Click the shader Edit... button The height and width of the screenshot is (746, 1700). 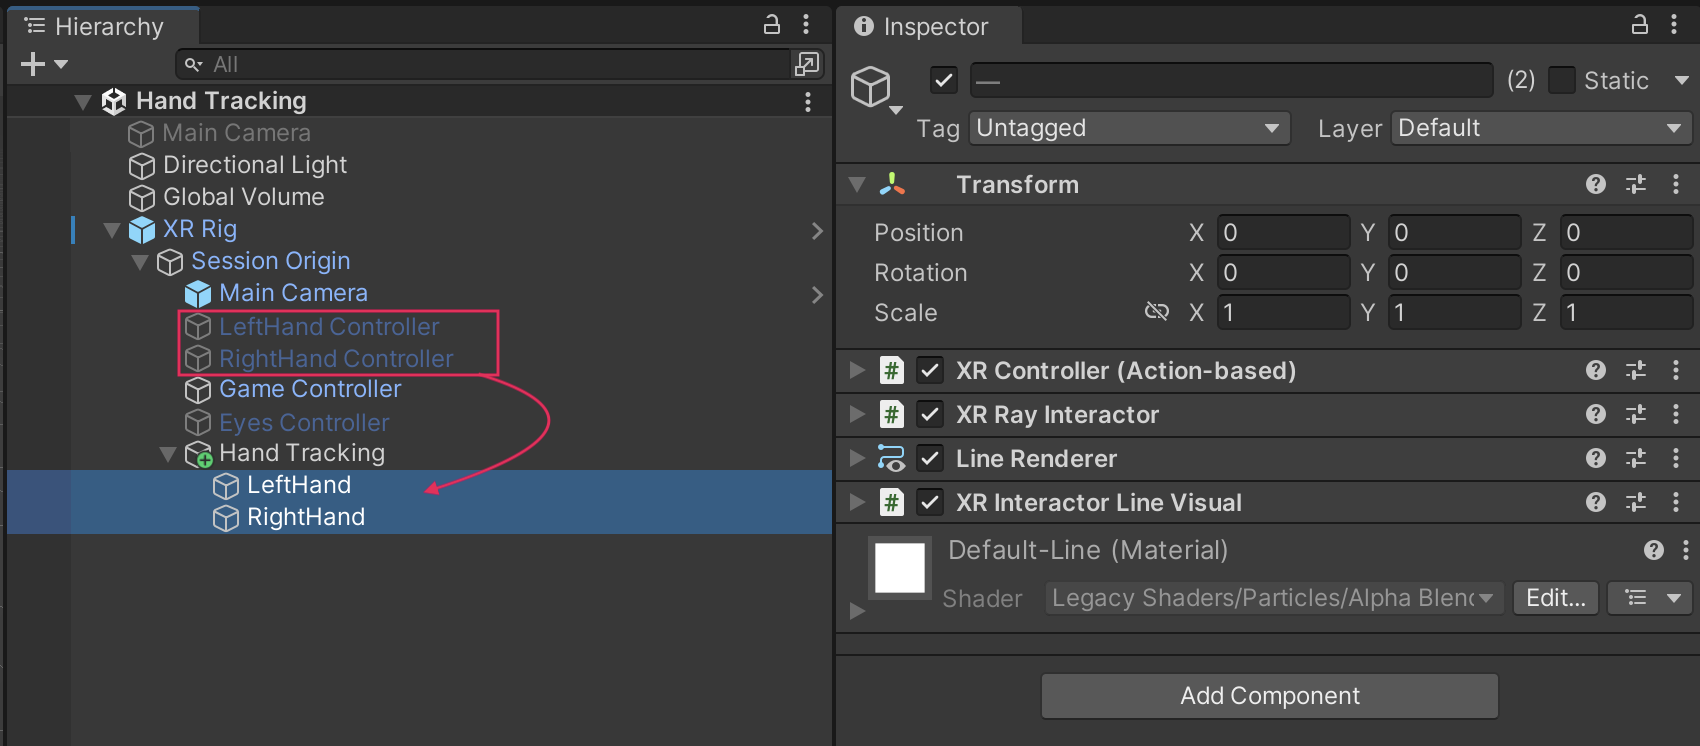(1555, 598)
